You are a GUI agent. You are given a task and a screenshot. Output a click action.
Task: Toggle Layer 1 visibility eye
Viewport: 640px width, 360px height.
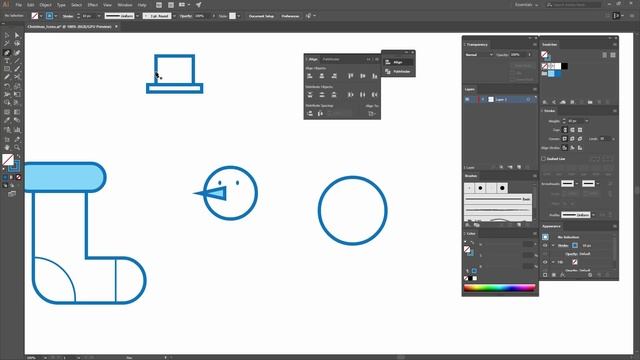(467, 99)
